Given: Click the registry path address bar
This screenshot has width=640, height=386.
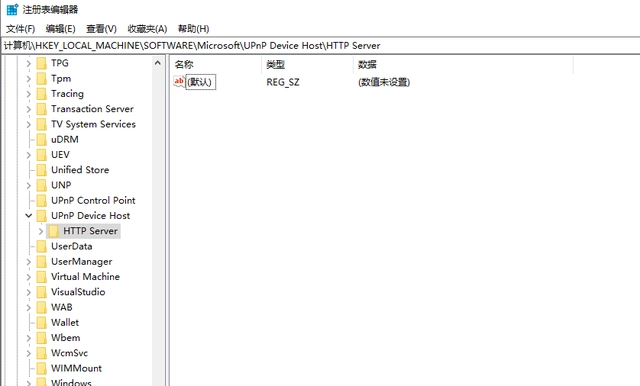Looking at the screenshot, I should [321, 46].
